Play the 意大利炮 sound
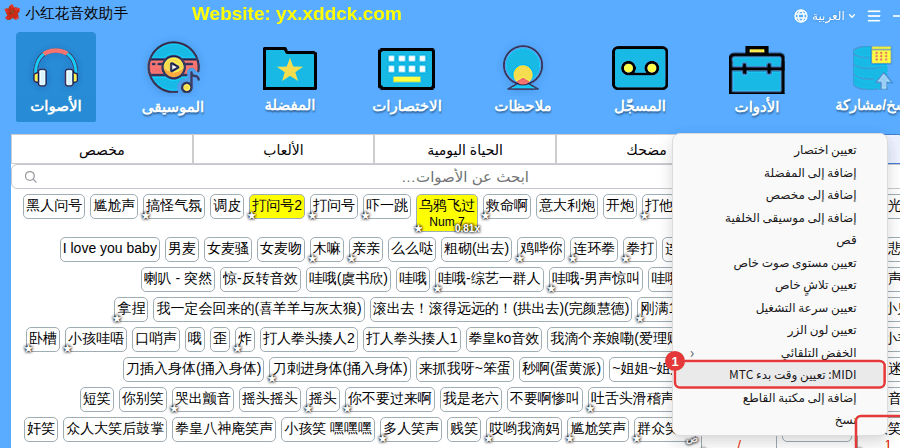The image size is (900, 448). click(x=567, y=206)
